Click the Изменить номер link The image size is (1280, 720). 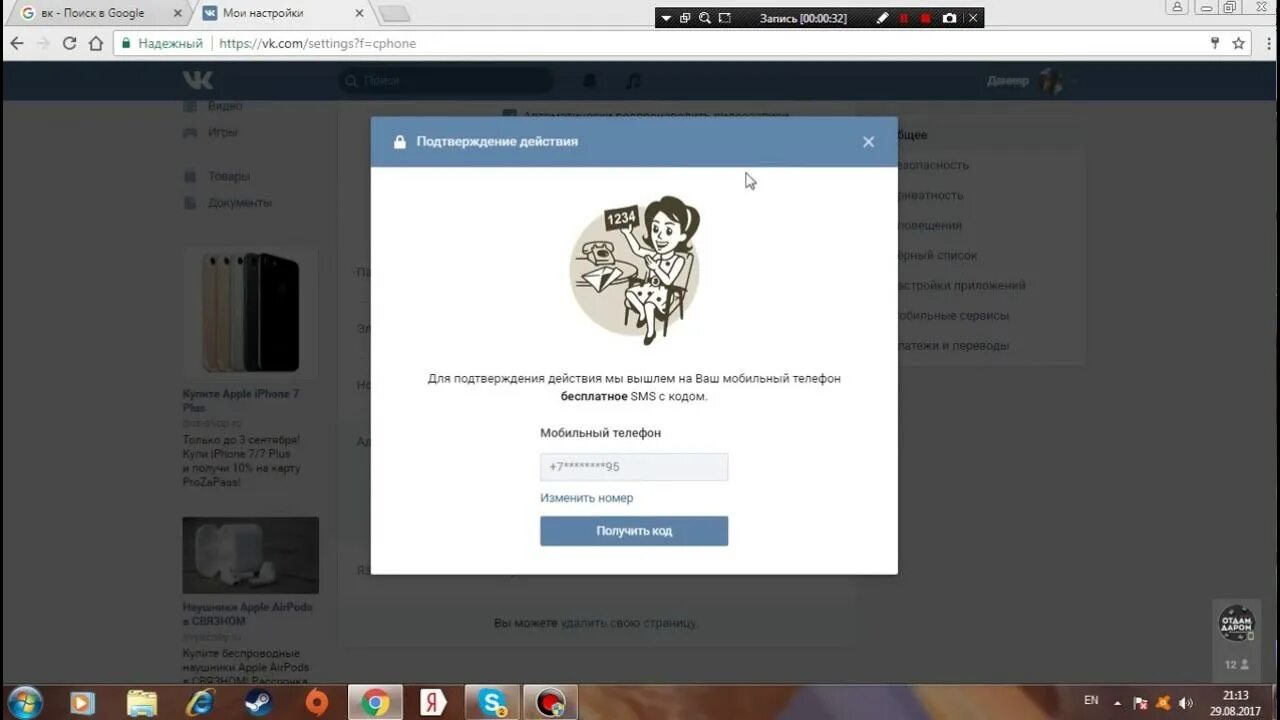[586, 498]
